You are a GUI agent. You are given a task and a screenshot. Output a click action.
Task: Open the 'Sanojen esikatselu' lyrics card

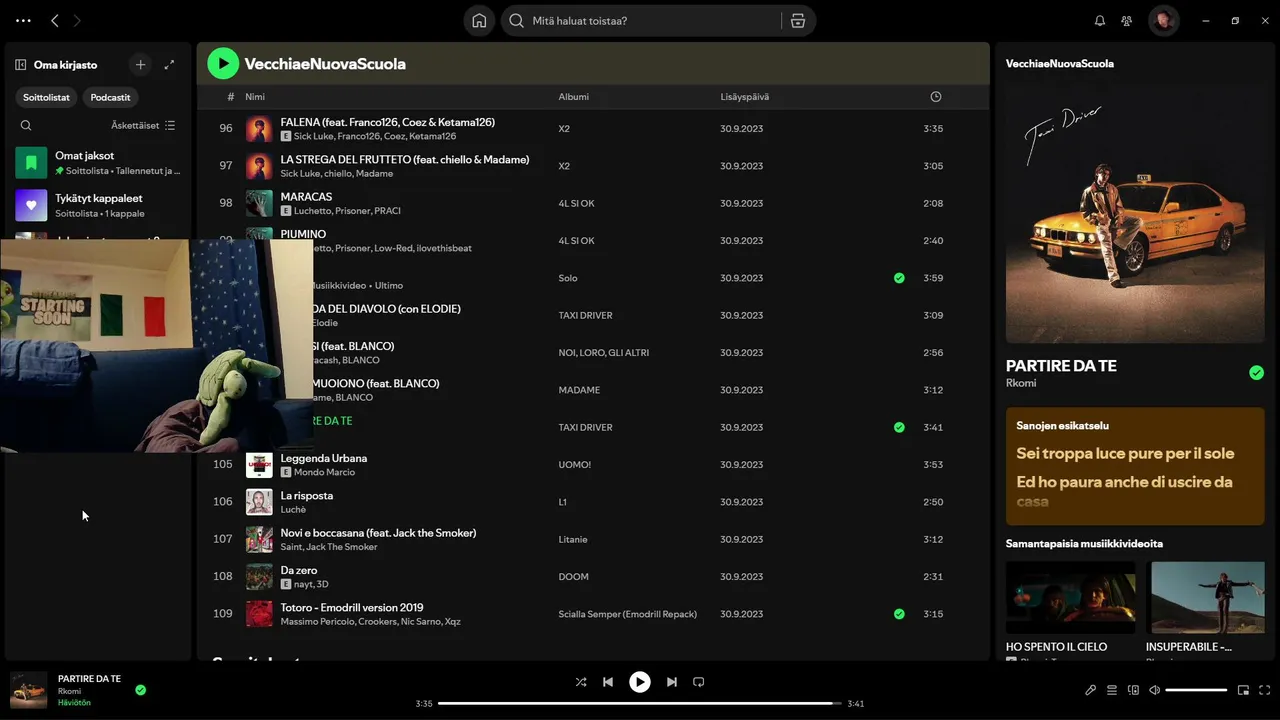[1135, 466]
